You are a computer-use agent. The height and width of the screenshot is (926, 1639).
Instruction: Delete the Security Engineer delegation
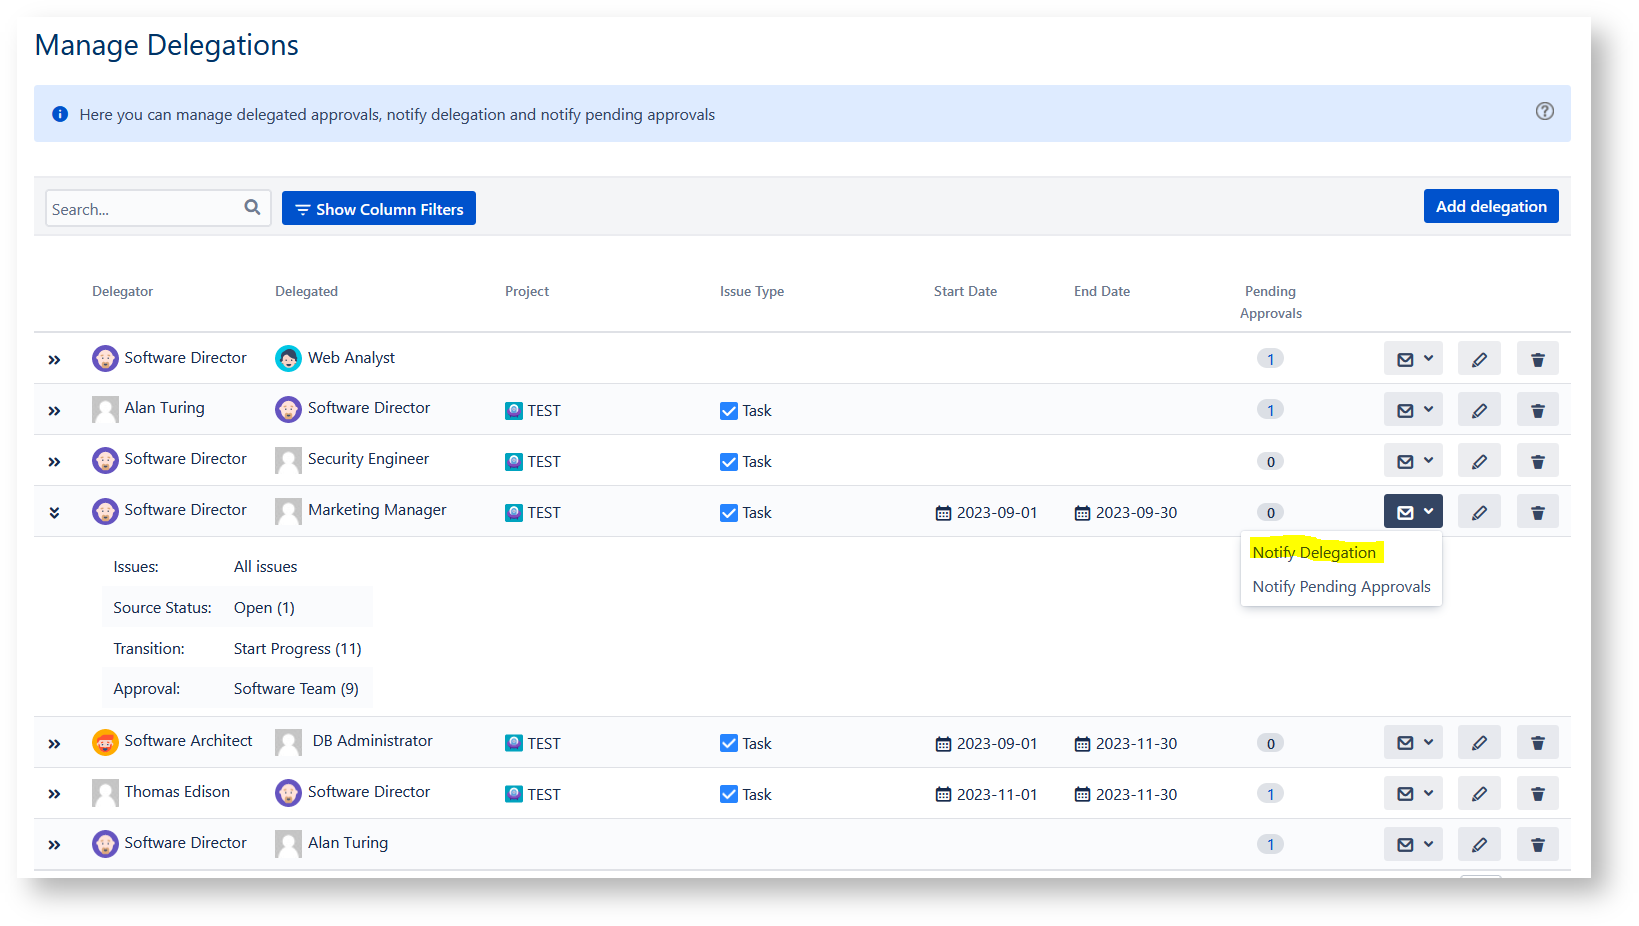coord(1537,461)
